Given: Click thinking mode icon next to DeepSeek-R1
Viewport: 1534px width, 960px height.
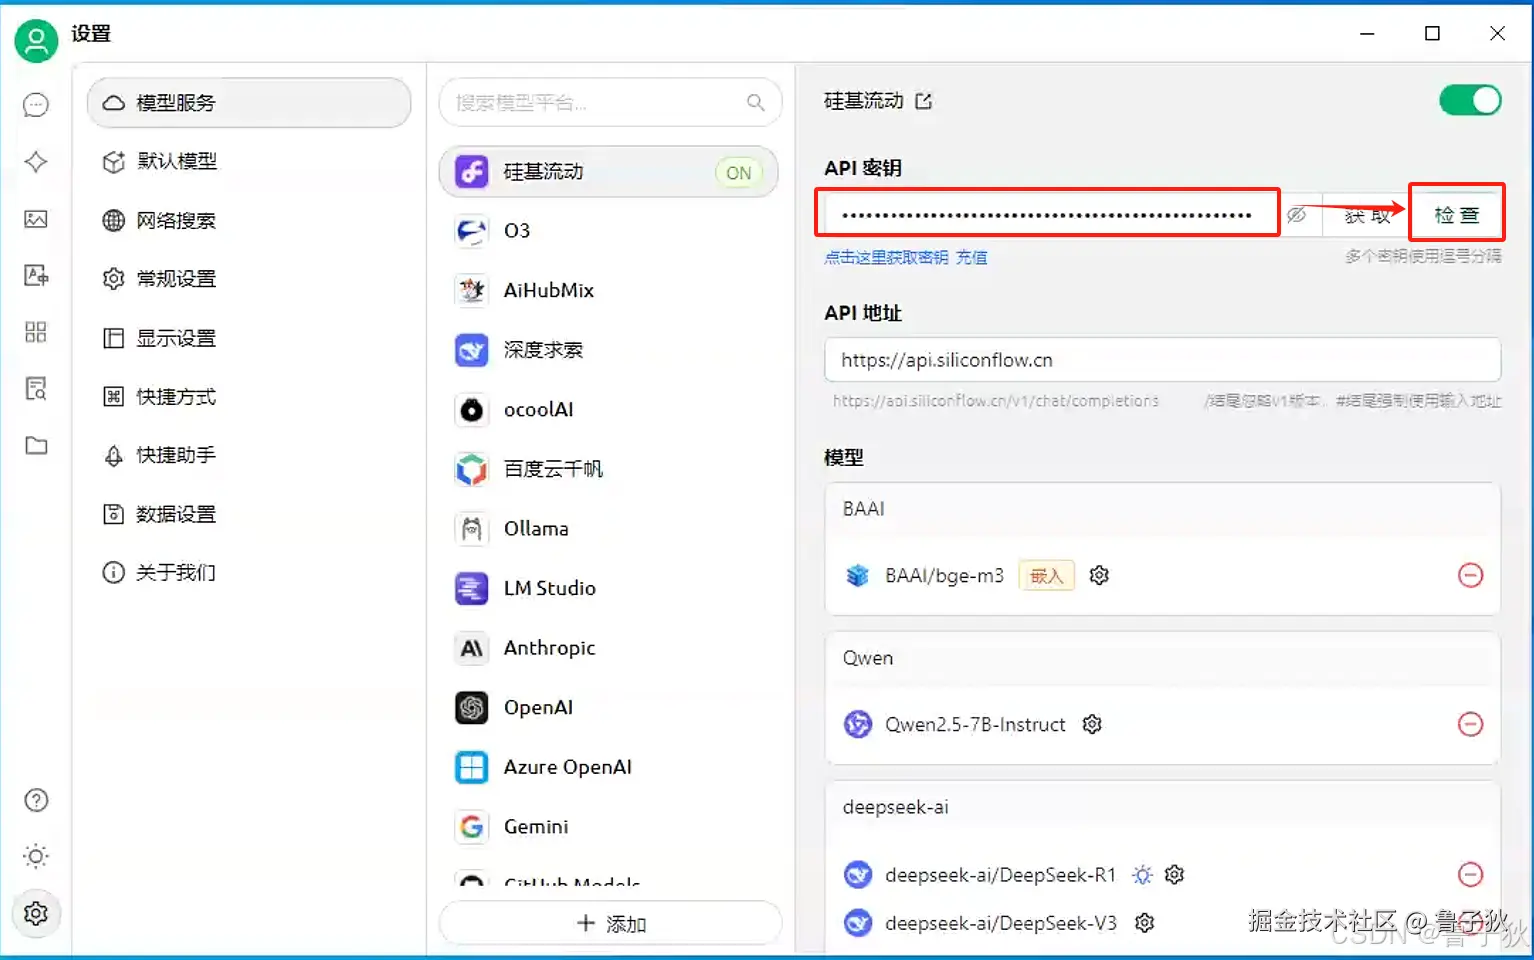Looking at the screenshot, I should point(1142,874).
